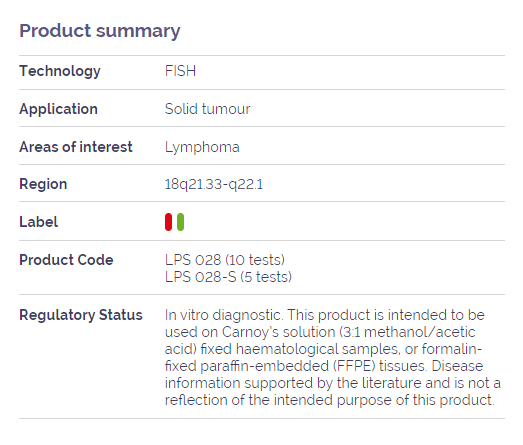523x445 pixels.
Task: Click the In vitro diagnostic sentence
Action: coord(223,315)
